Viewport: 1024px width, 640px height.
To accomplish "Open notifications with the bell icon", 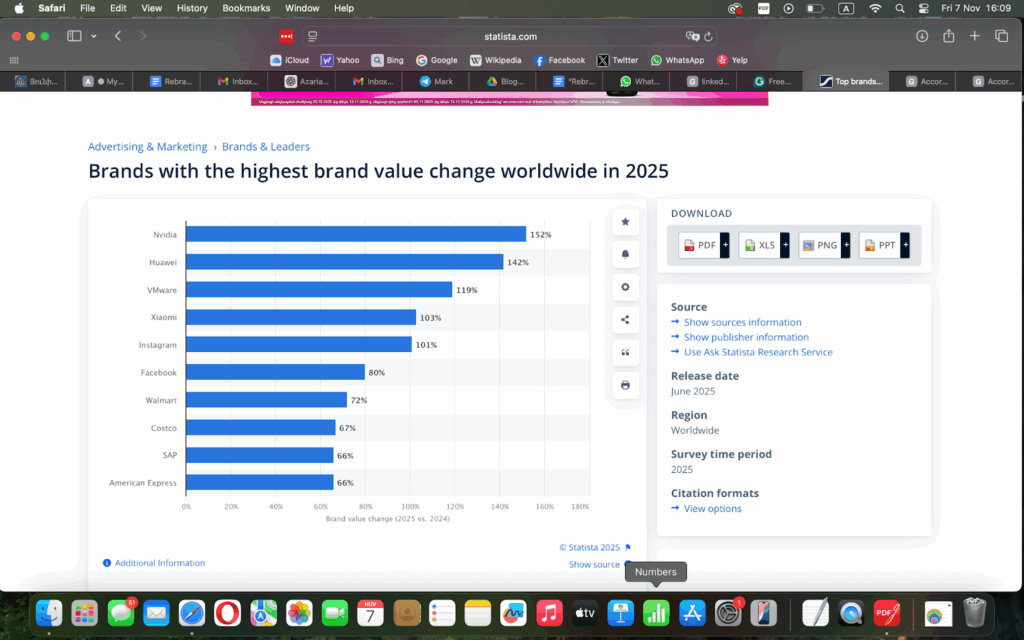I will coord(625,254).
